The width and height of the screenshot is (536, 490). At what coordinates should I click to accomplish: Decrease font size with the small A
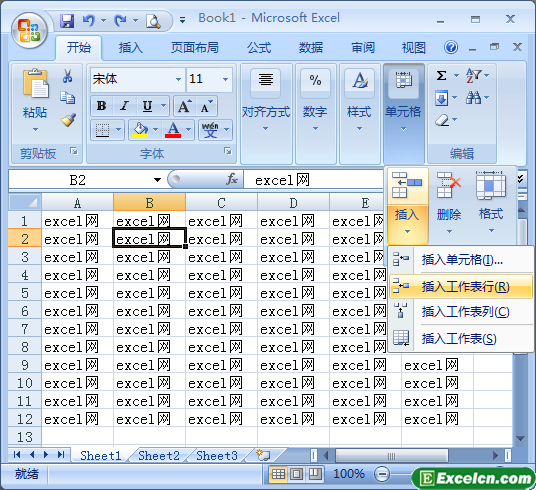[206, 106]
